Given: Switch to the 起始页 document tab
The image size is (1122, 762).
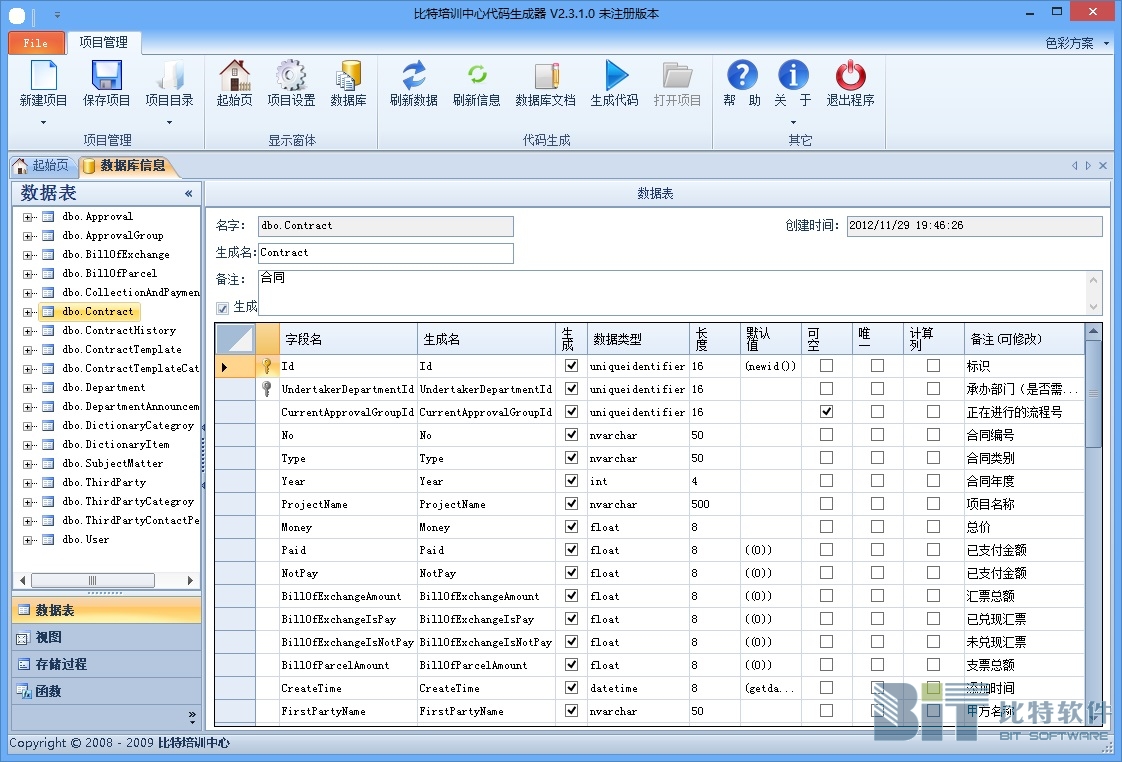Looking at the screenshot, I should coord(41,166).
